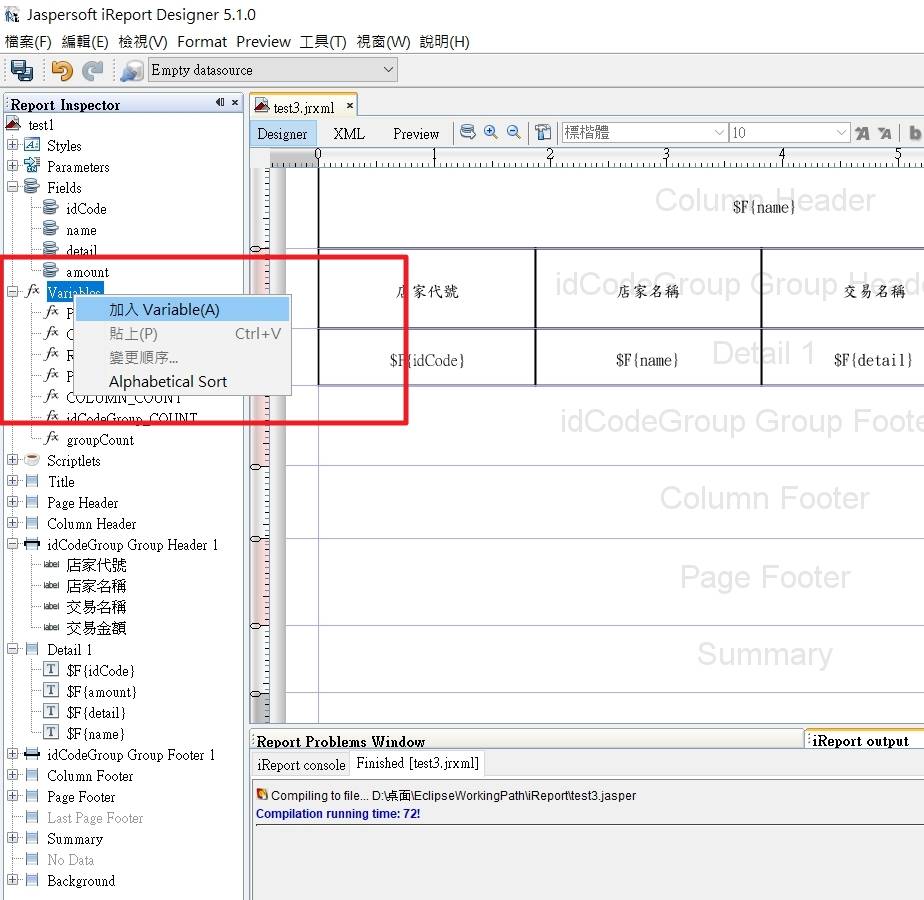Viewport: 924px width, 900px height.
Task: Select the name field in Fields
Action: tap(81, 230)
